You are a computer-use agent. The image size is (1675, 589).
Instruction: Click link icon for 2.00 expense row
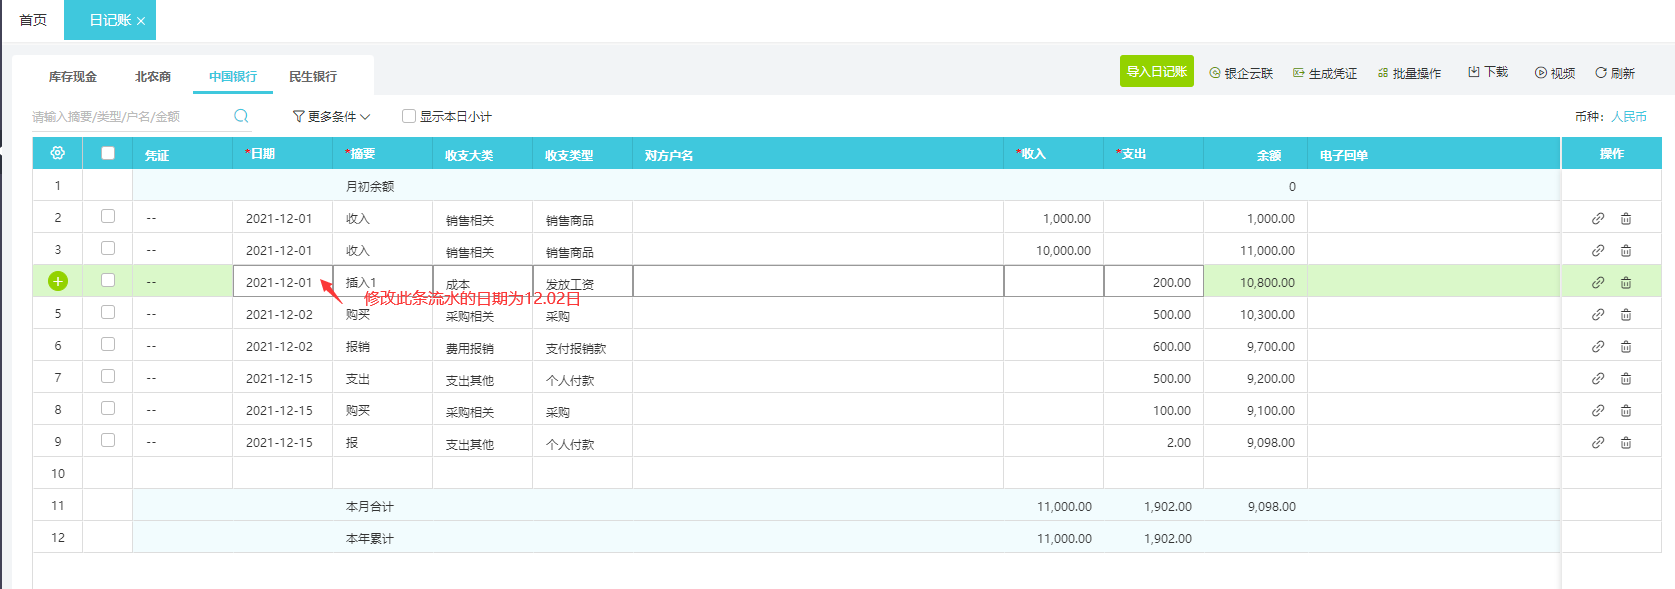click(x=1598, y=442)
